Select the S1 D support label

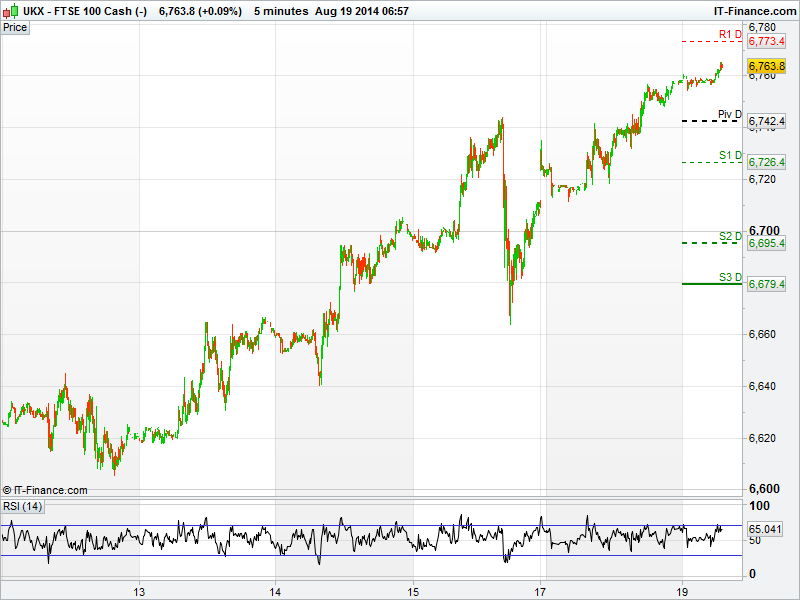point(730,156)
